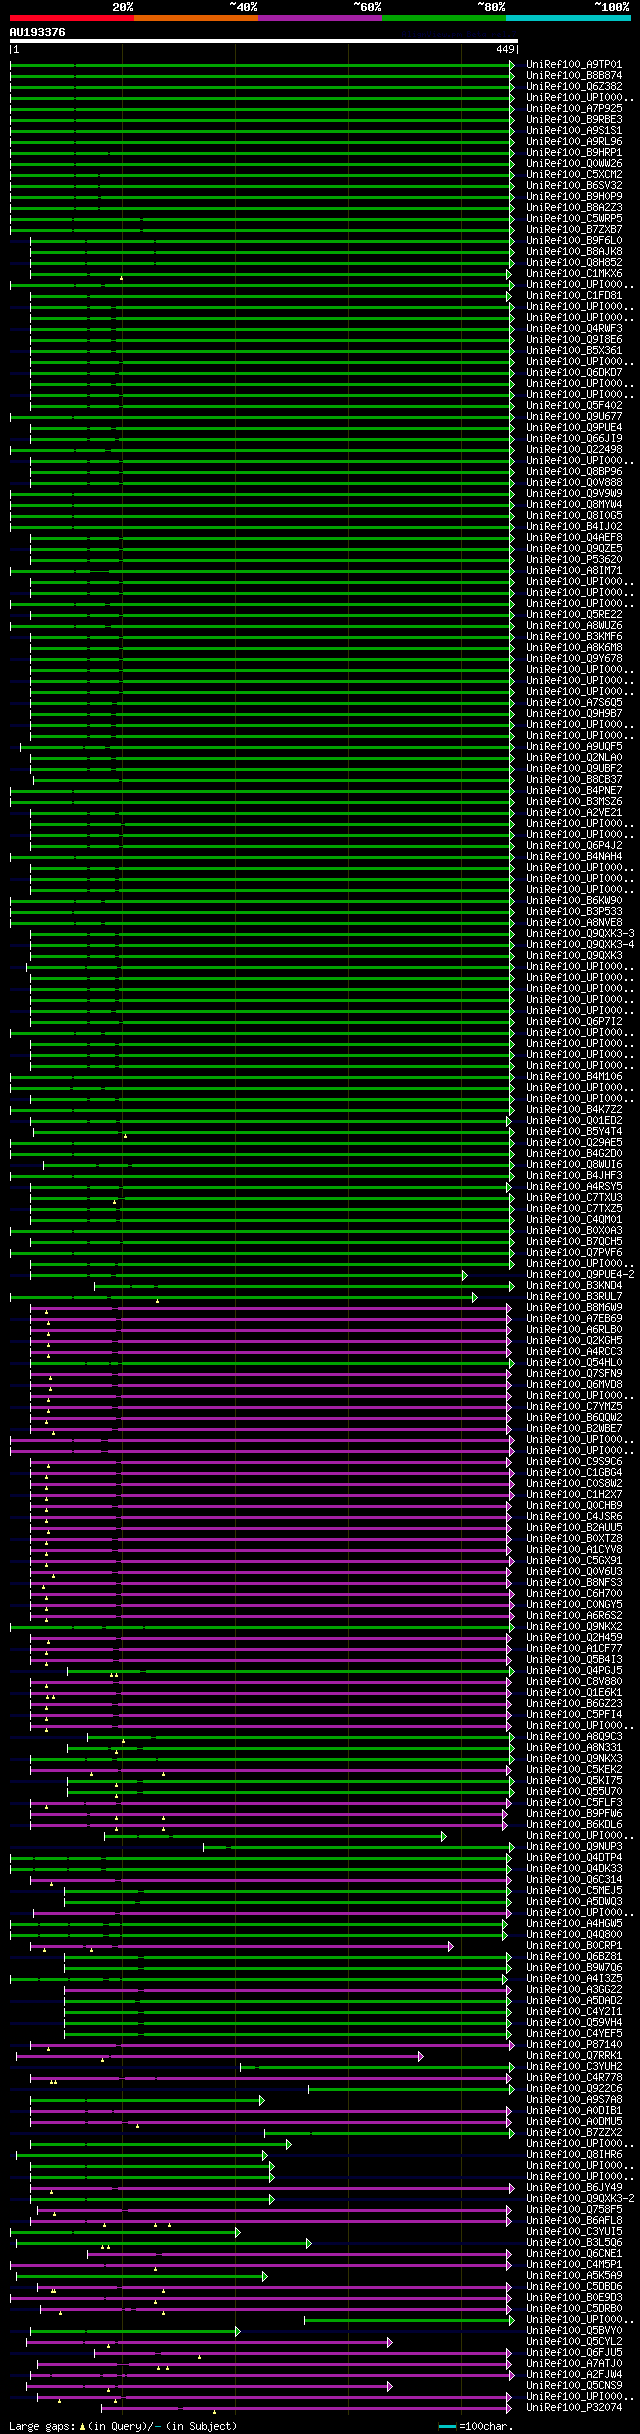Click the arrowhead ending UniRef100_Q9PUE4-2's bar
This screenshot has width=640, height=2434.
point(465,1275)
